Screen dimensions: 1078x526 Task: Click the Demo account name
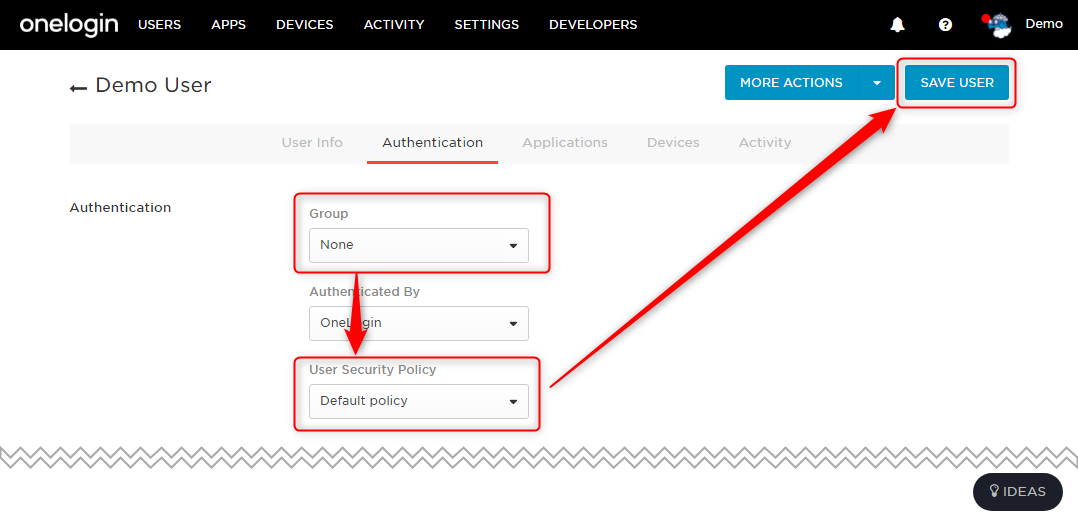[x=1044, y=24]
